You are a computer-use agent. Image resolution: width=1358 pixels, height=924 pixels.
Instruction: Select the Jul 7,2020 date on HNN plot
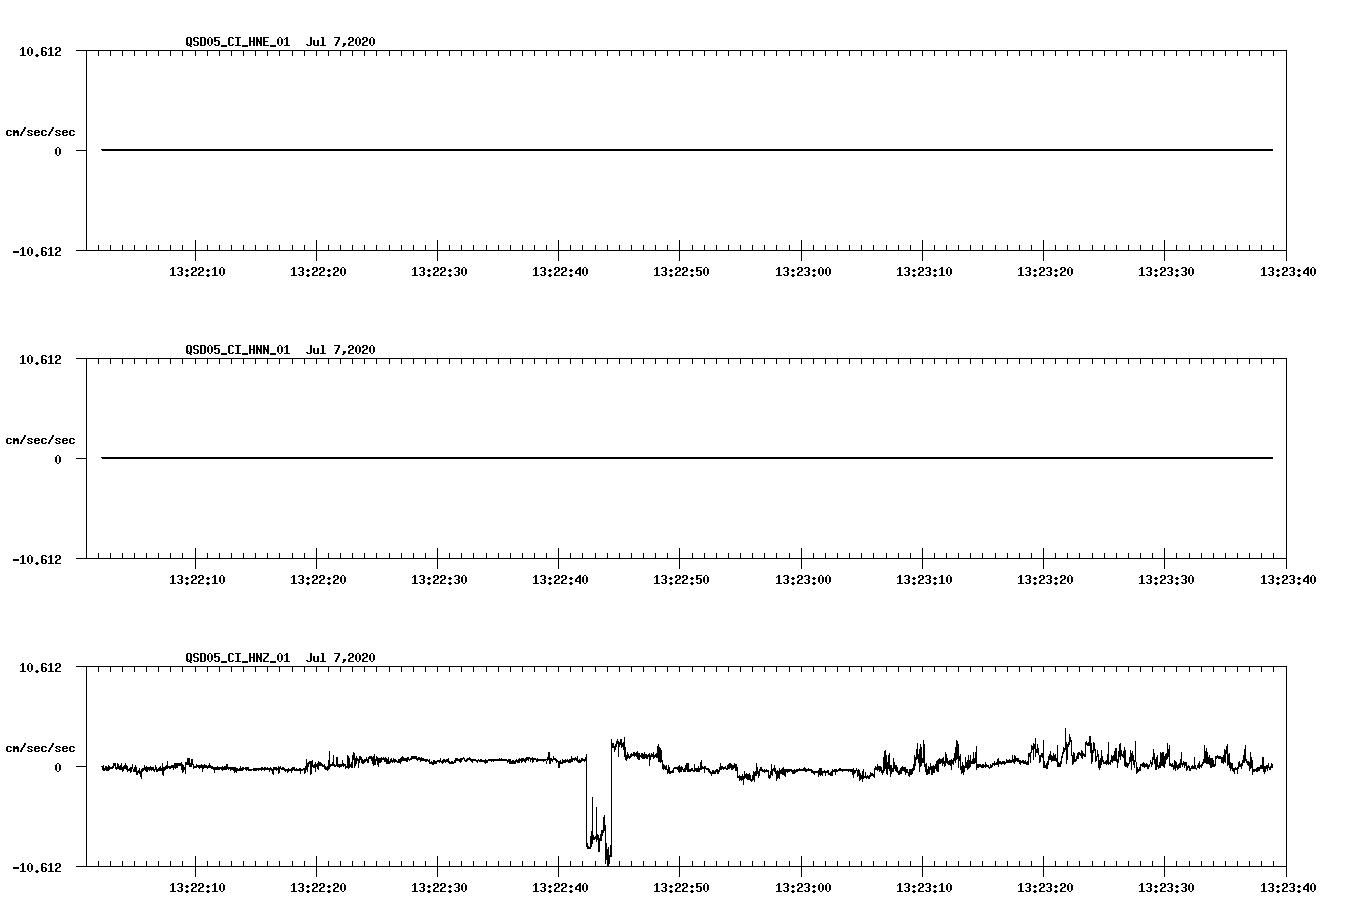pos(341,350)
